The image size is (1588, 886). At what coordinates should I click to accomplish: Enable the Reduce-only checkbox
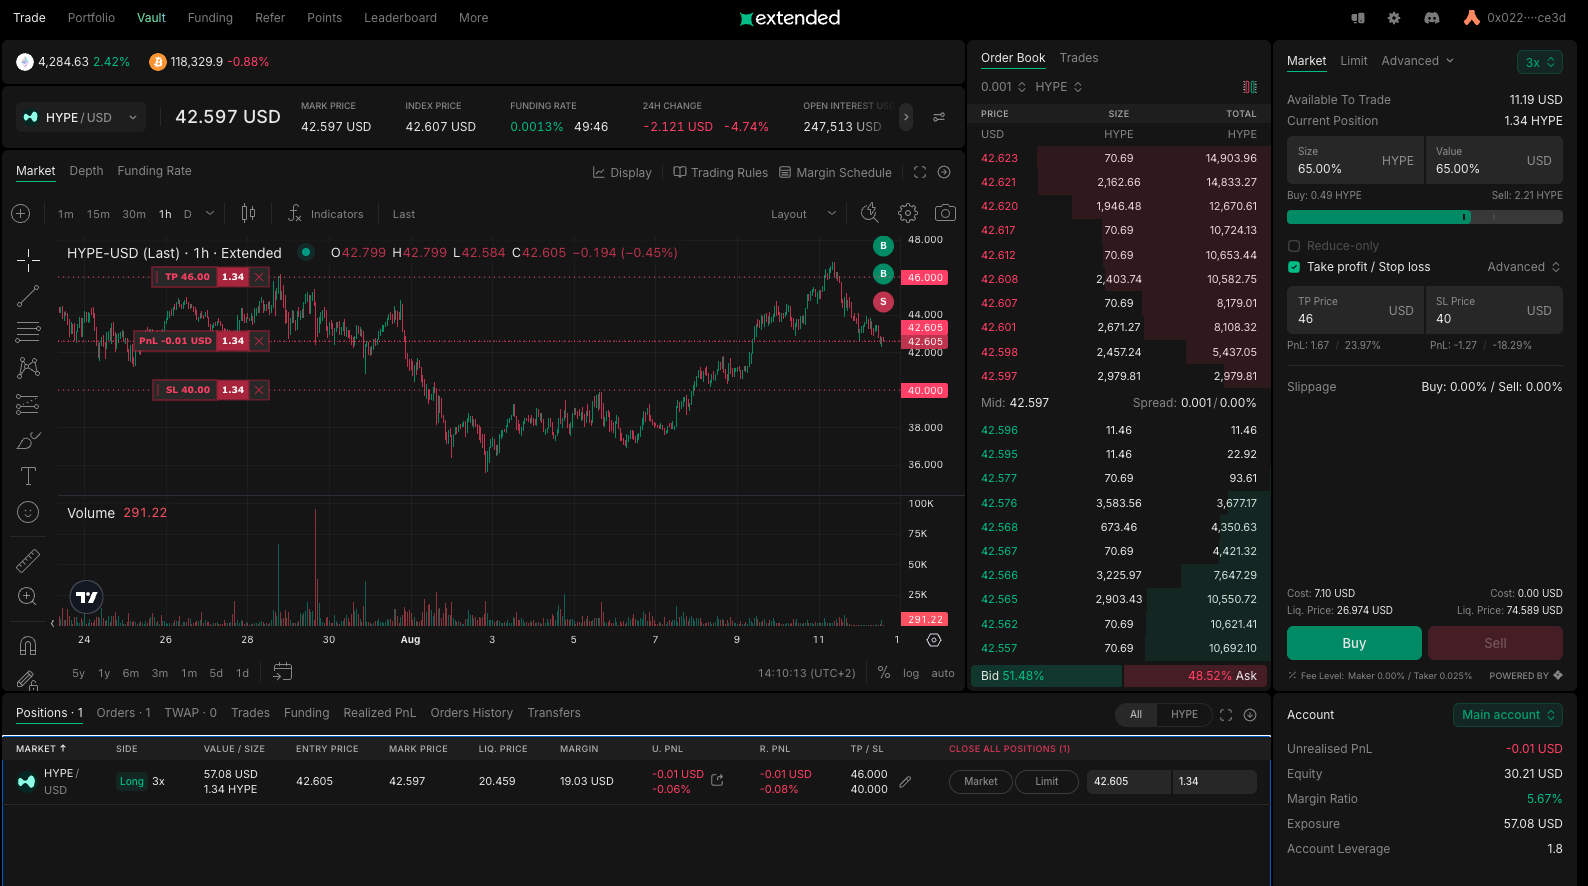coord(1294,246)
